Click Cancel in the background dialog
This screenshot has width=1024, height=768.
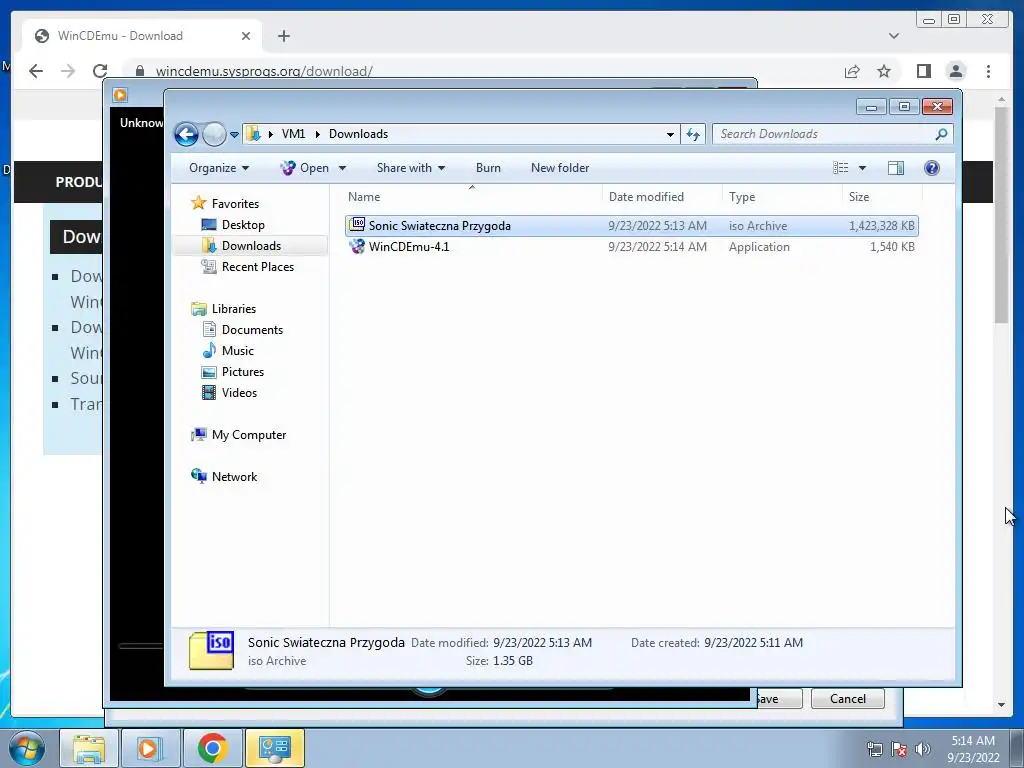tap(848, 699)
